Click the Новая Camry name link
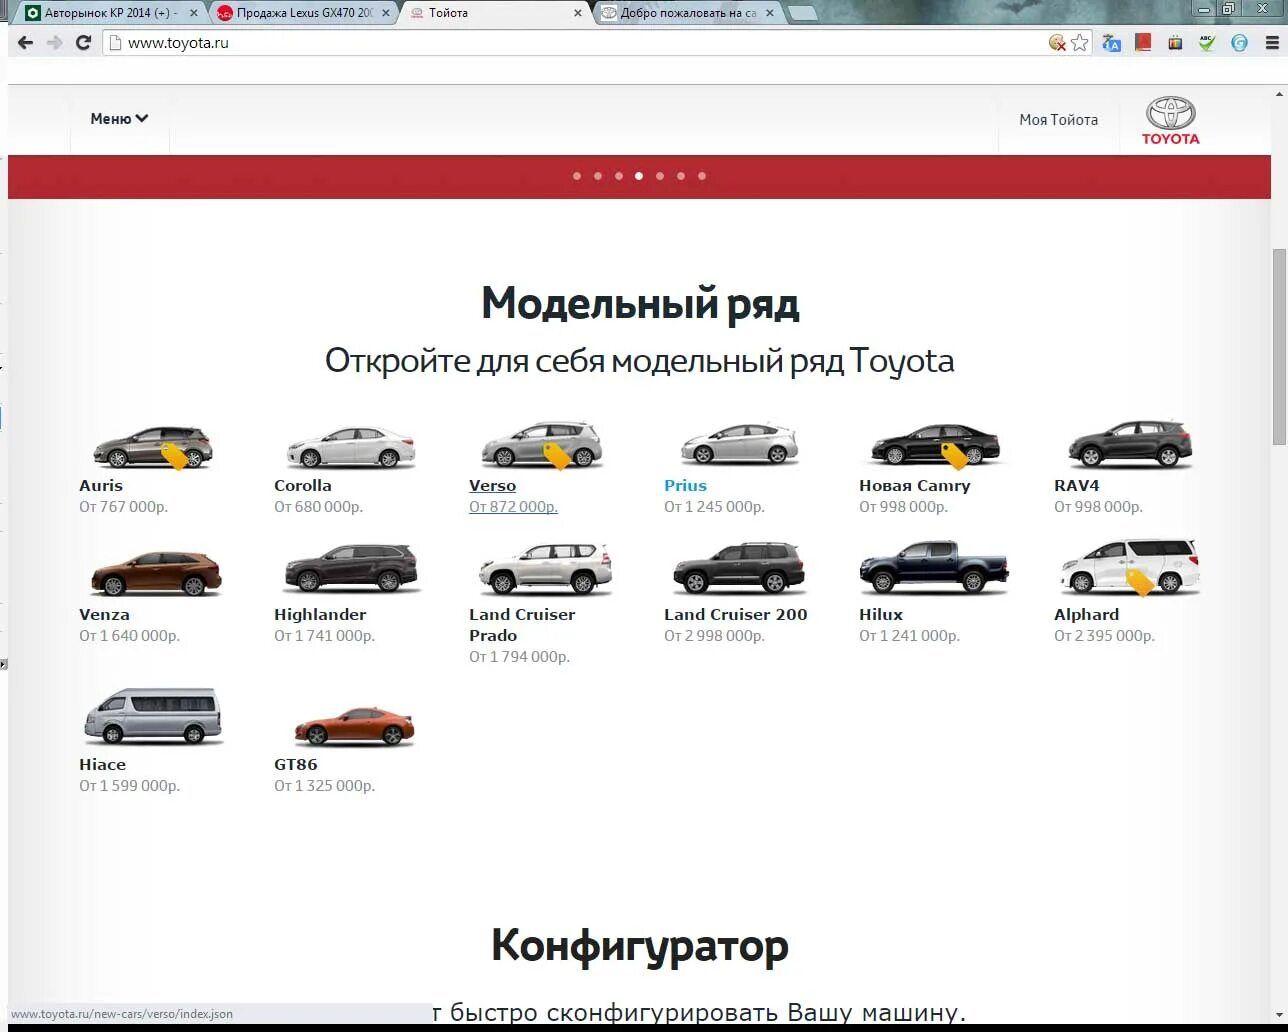1288x1032 pixels. (x=915, y=486)
